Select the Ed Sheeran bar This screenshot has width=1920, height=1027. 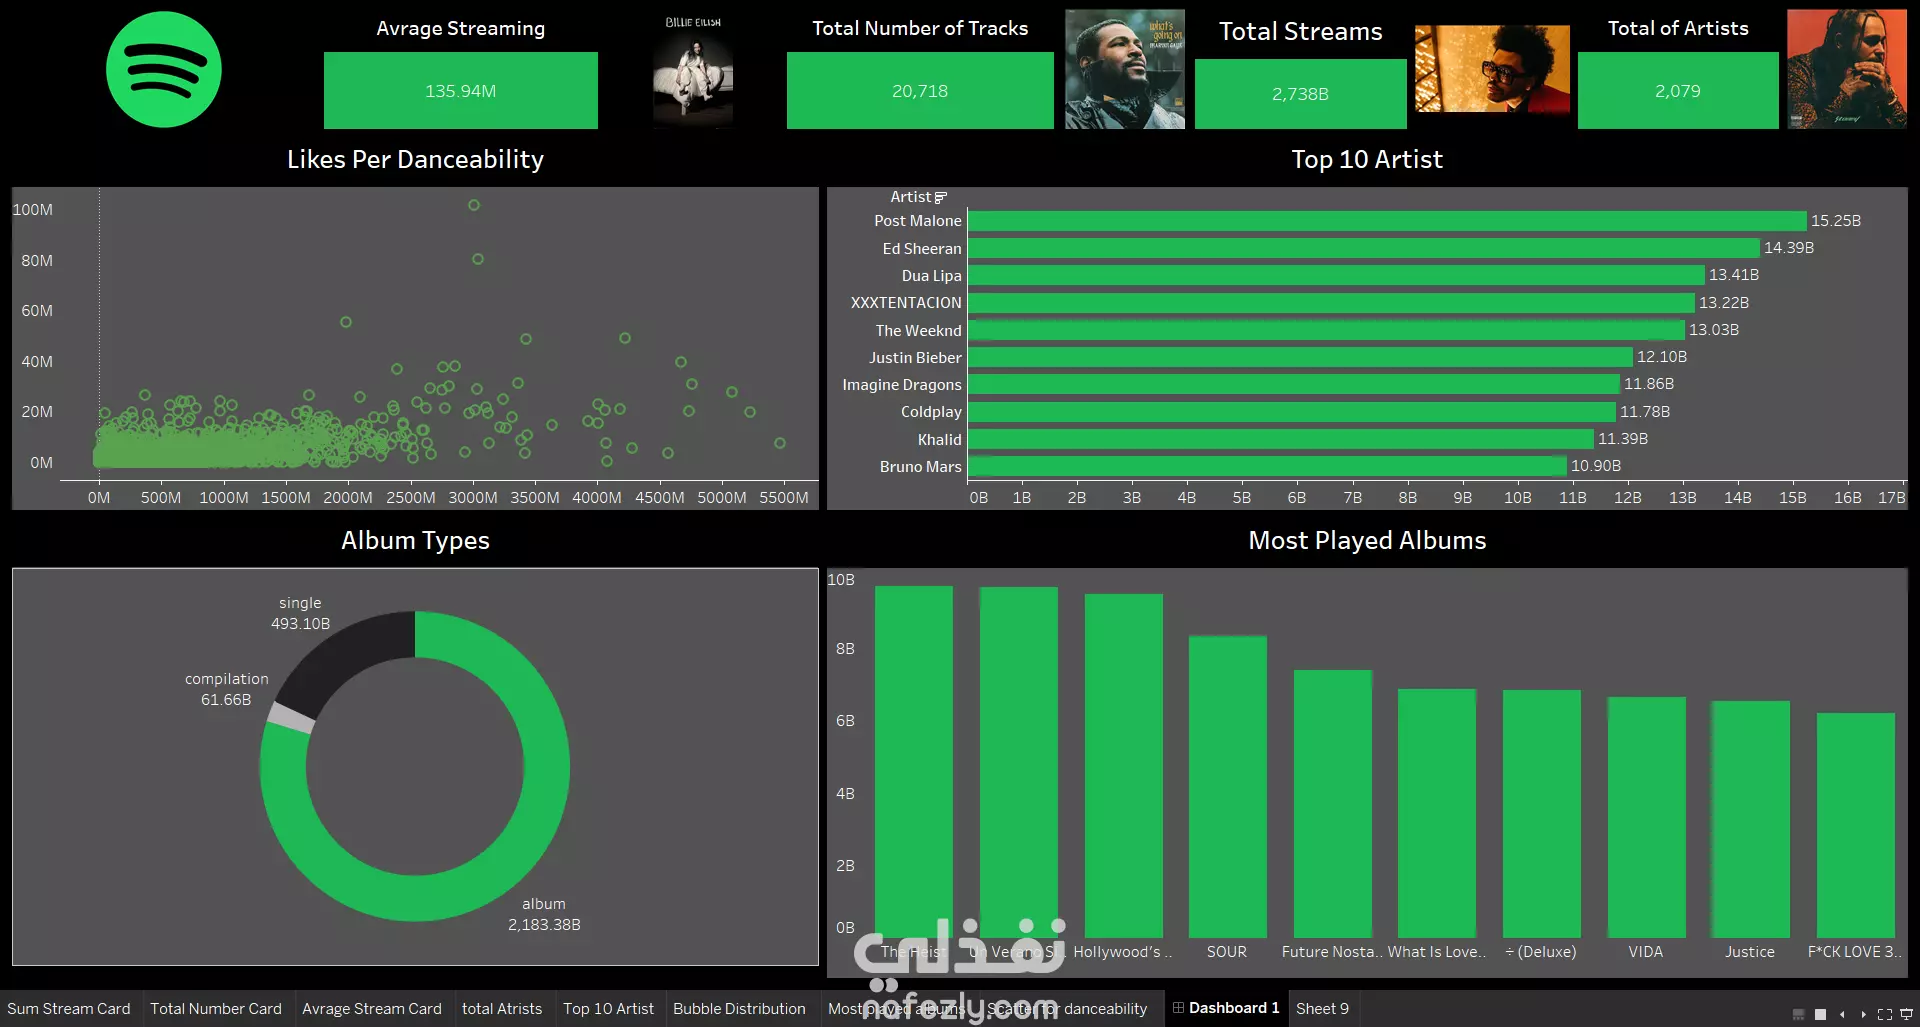tap(1363, 248)
